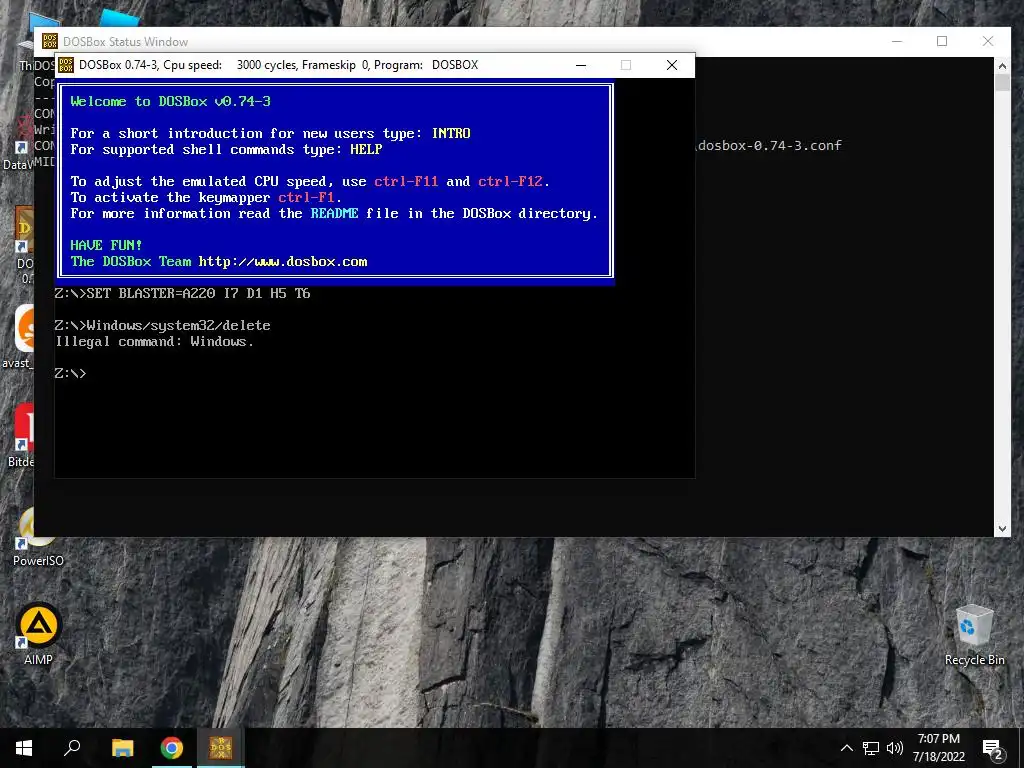1024x768 pixels.
Task: Click dosbox-0.74-3.conf text in Status Window
Action: (769, 146)
